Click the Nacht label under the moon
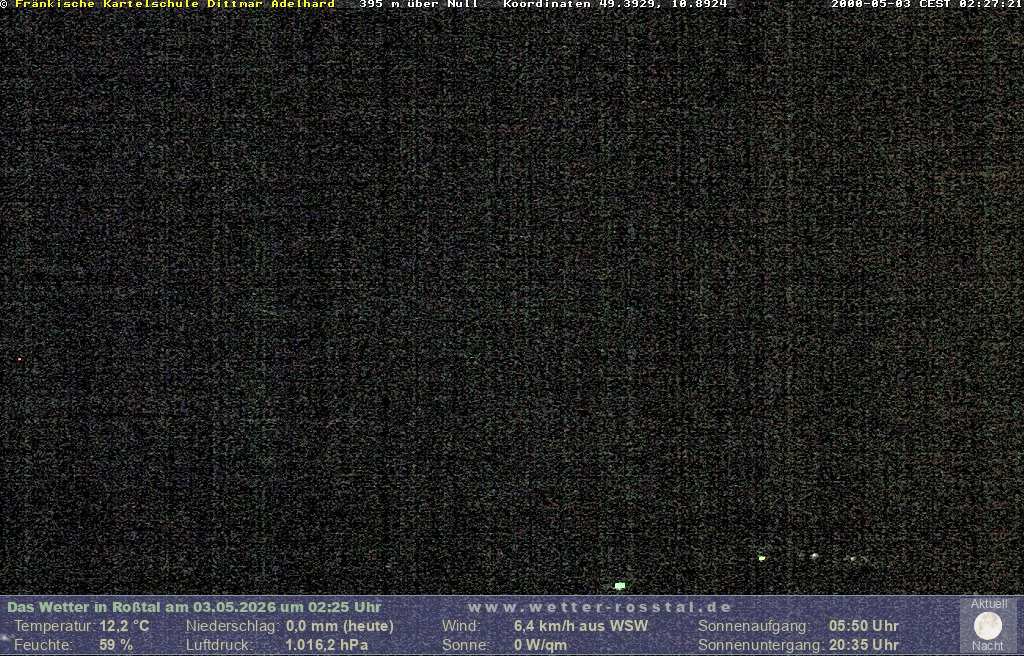The height and width of the screenshot is (656, 1024). coord(987,646)
